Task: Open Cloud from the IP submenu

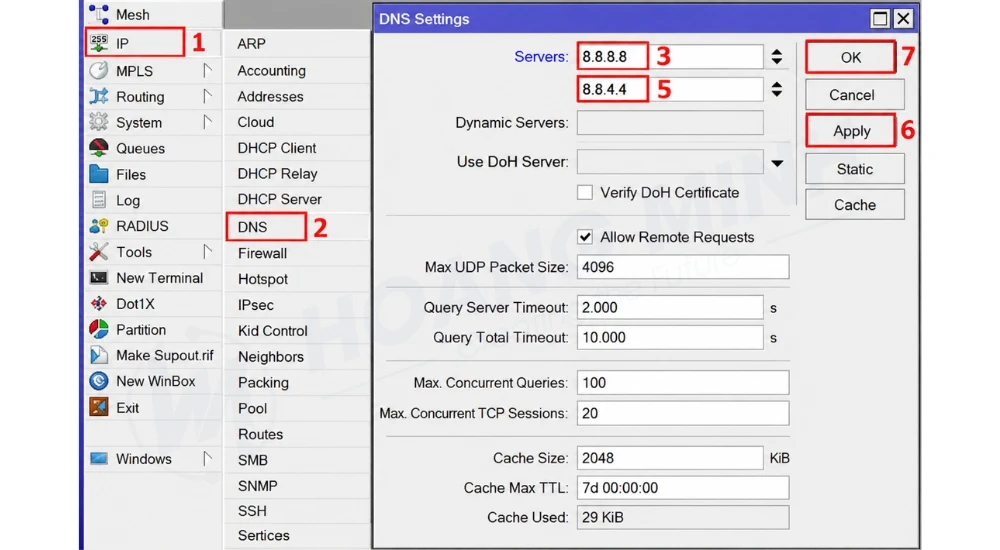Action: (x=256, y=122)
